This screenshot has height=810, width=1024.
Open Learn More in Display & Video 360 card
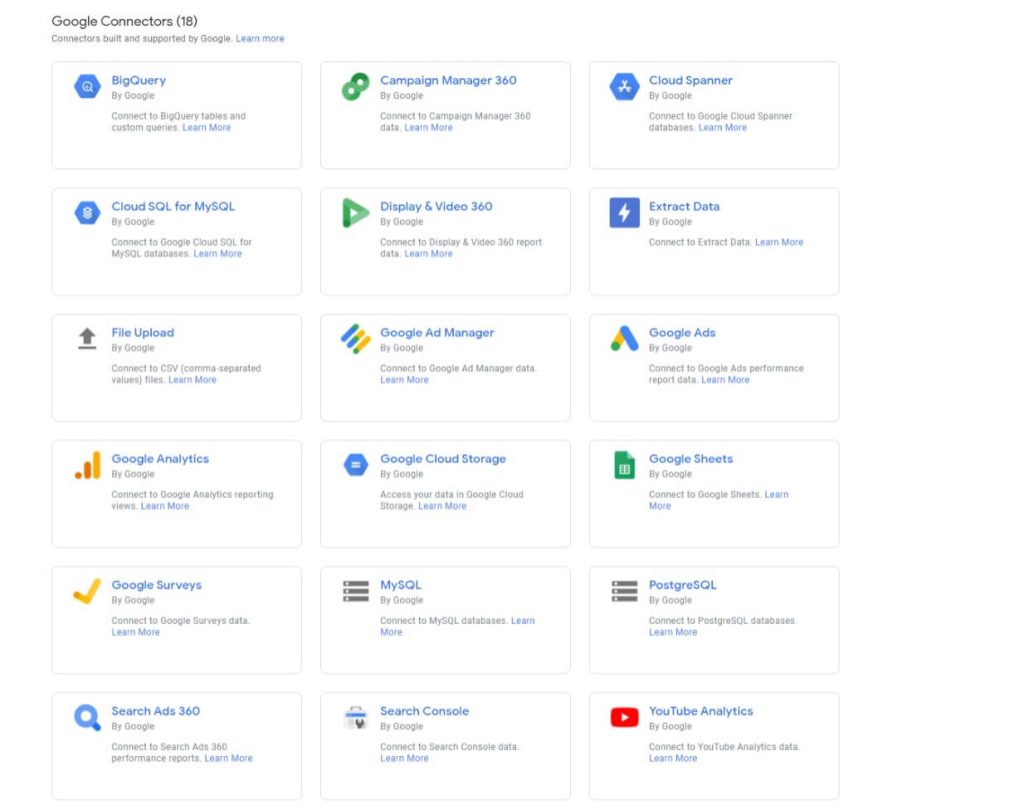[428, 253]
